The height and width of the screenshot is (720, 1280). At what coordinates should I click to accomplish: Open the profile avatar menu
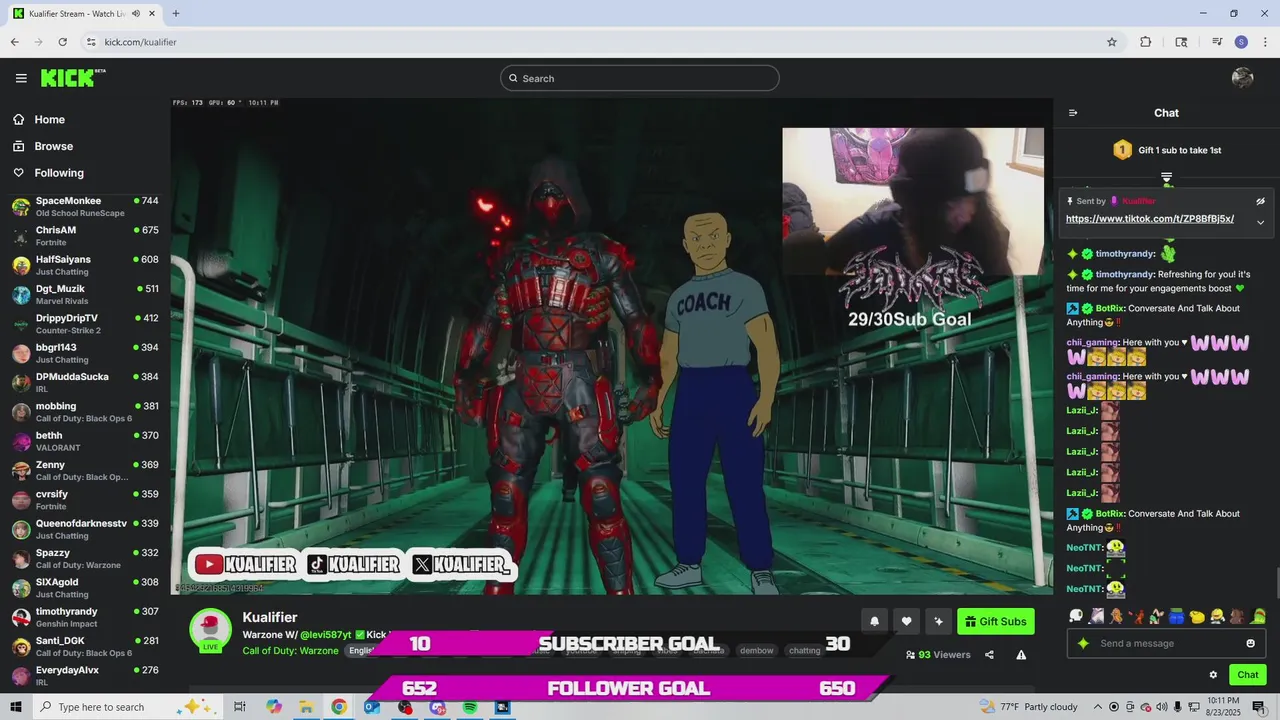(1243, 78)
